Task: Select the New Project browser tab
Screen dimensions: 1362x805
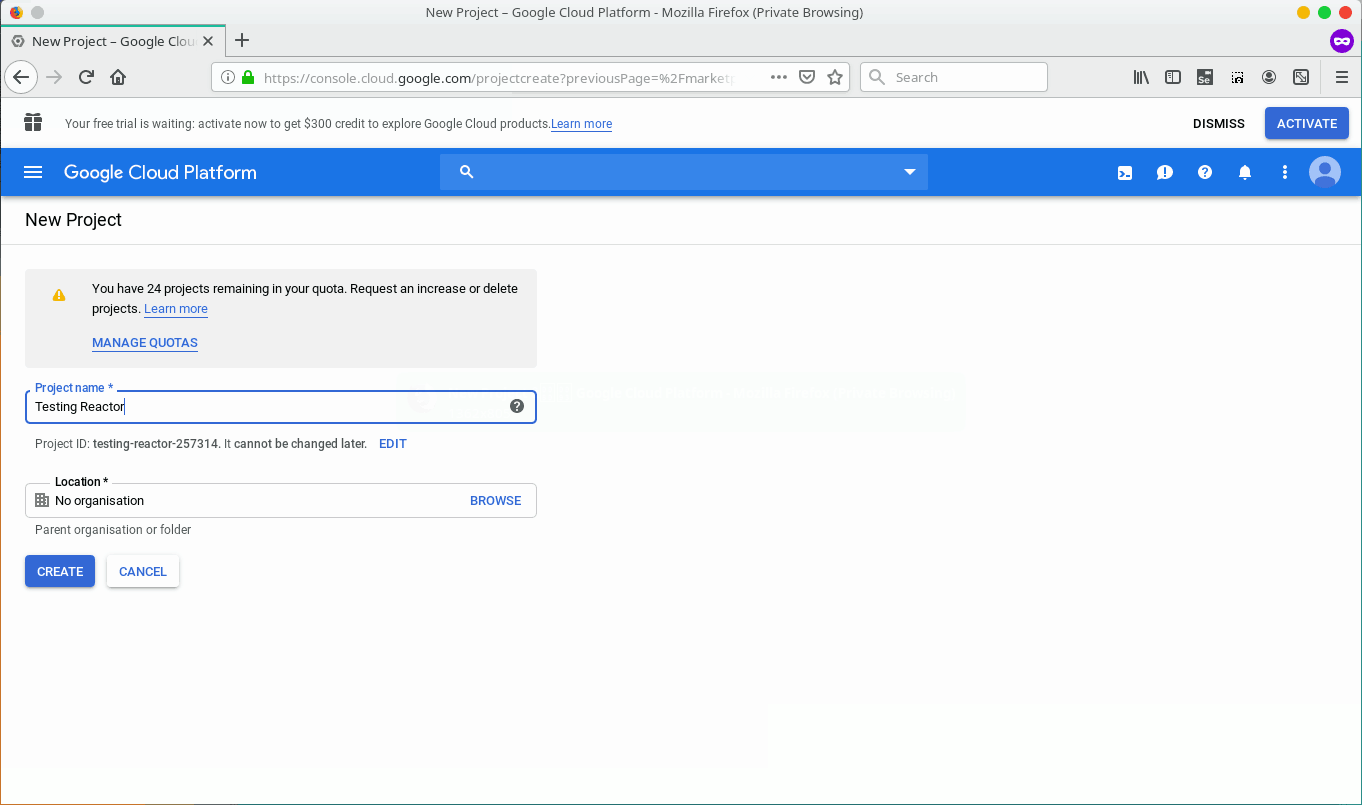Action: click(113, 41)
